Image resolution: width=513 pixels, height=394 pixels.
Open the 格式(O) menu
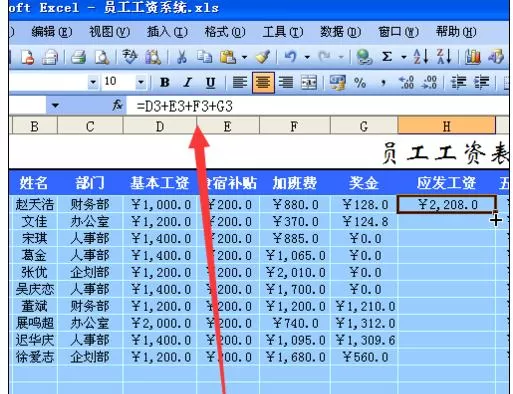(x=225, y=32)
